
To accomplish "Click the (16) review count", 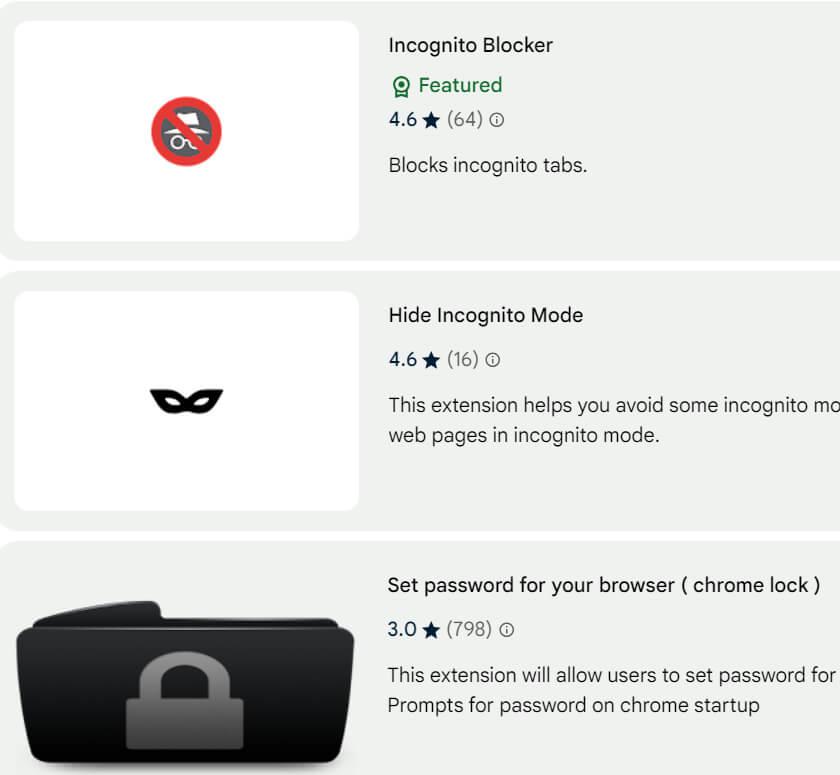I will pyautogui.click(x=463, y=360).
